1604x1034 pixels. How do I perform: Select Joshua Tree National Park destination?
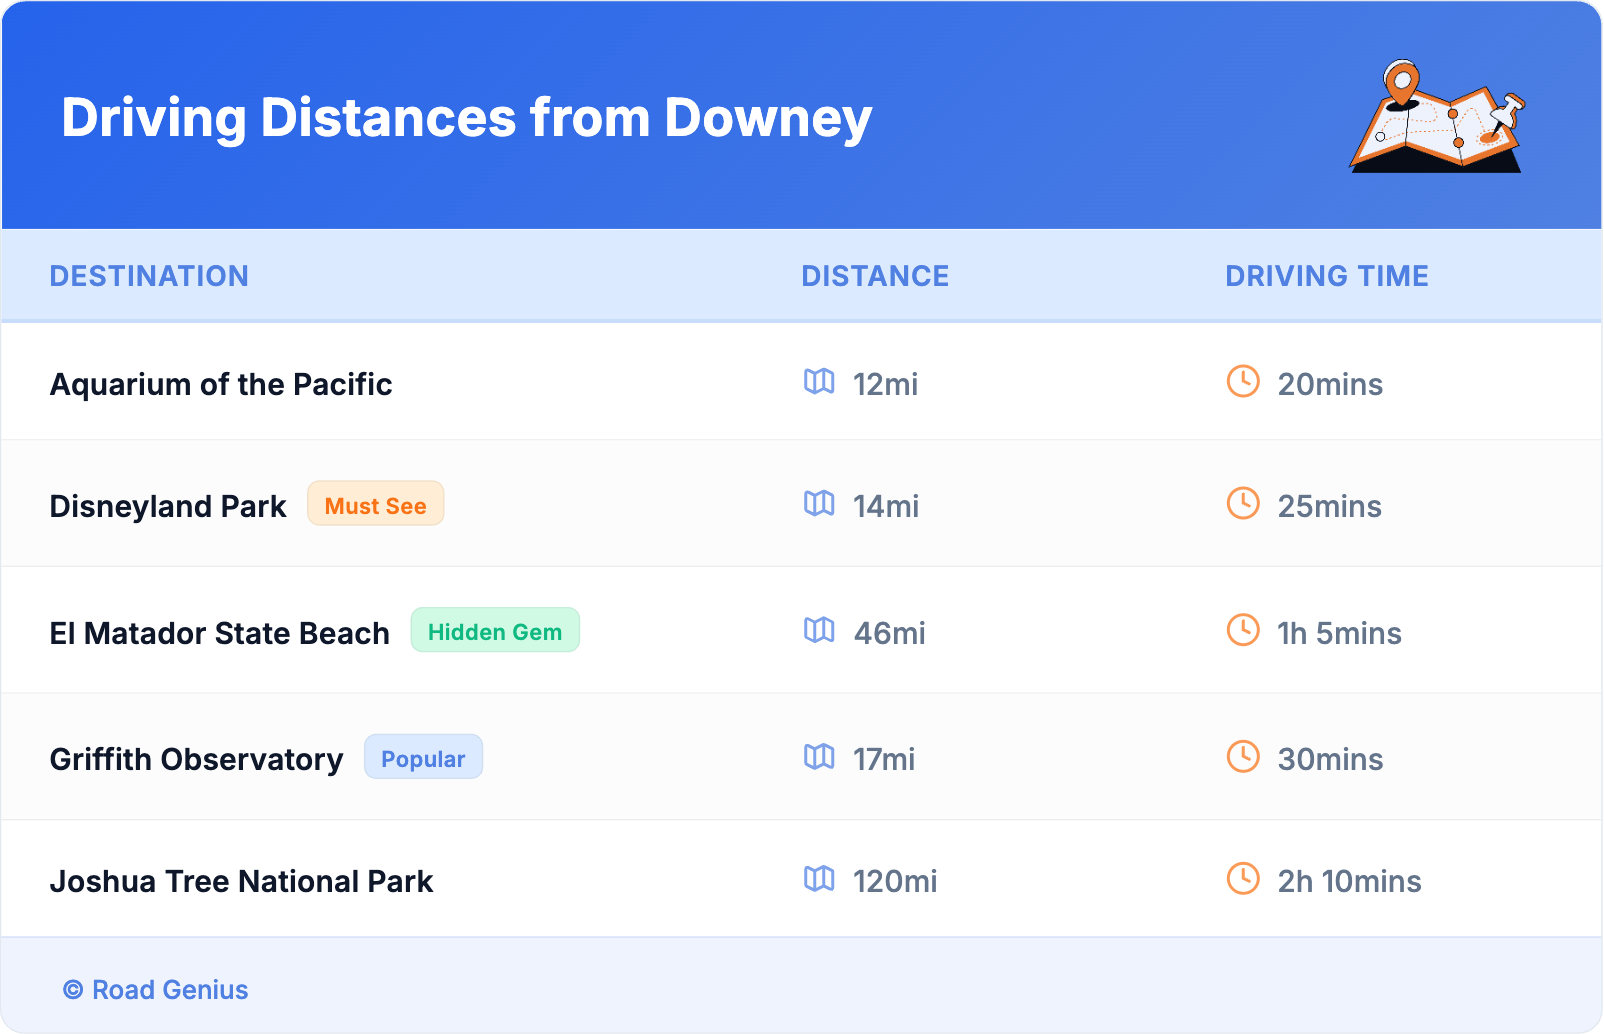tap(241, 881)
